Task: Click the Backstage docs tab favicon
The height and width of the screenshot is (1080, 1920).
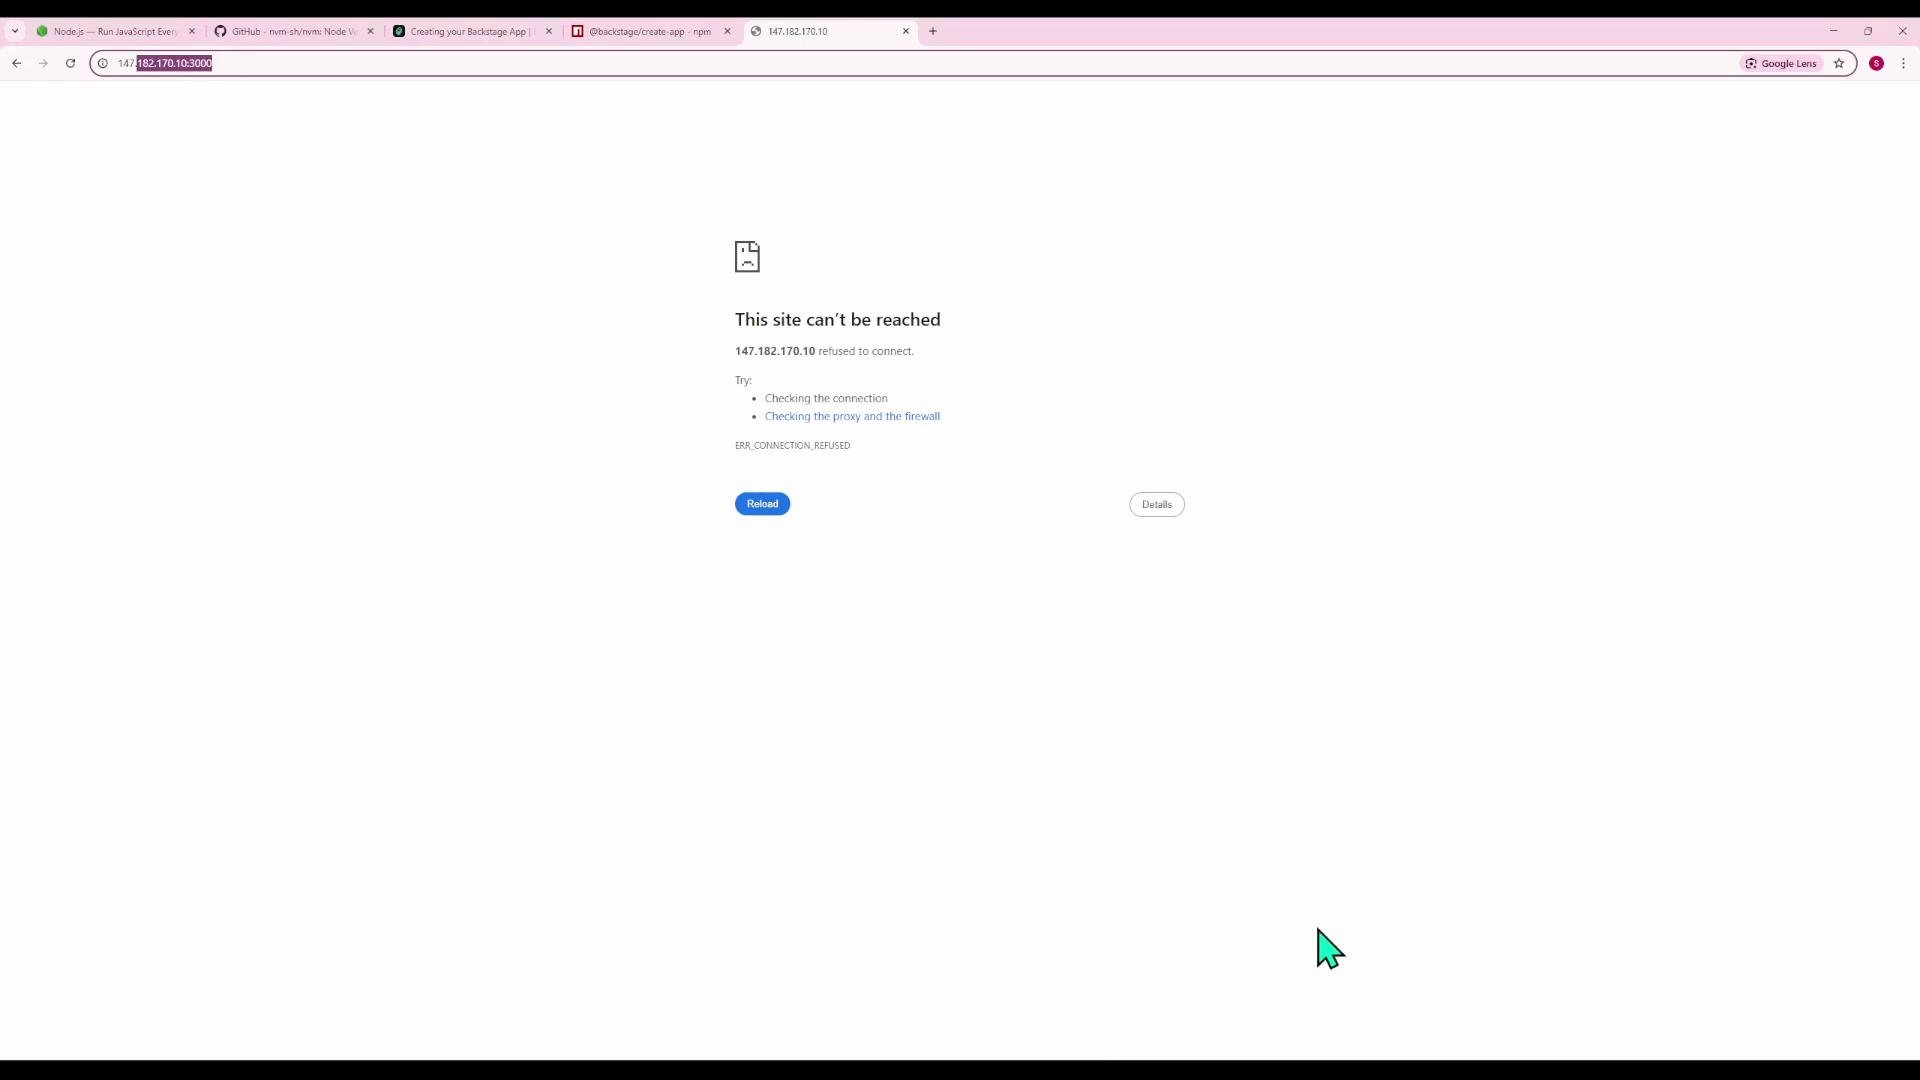Action: (x=399, y=31)
